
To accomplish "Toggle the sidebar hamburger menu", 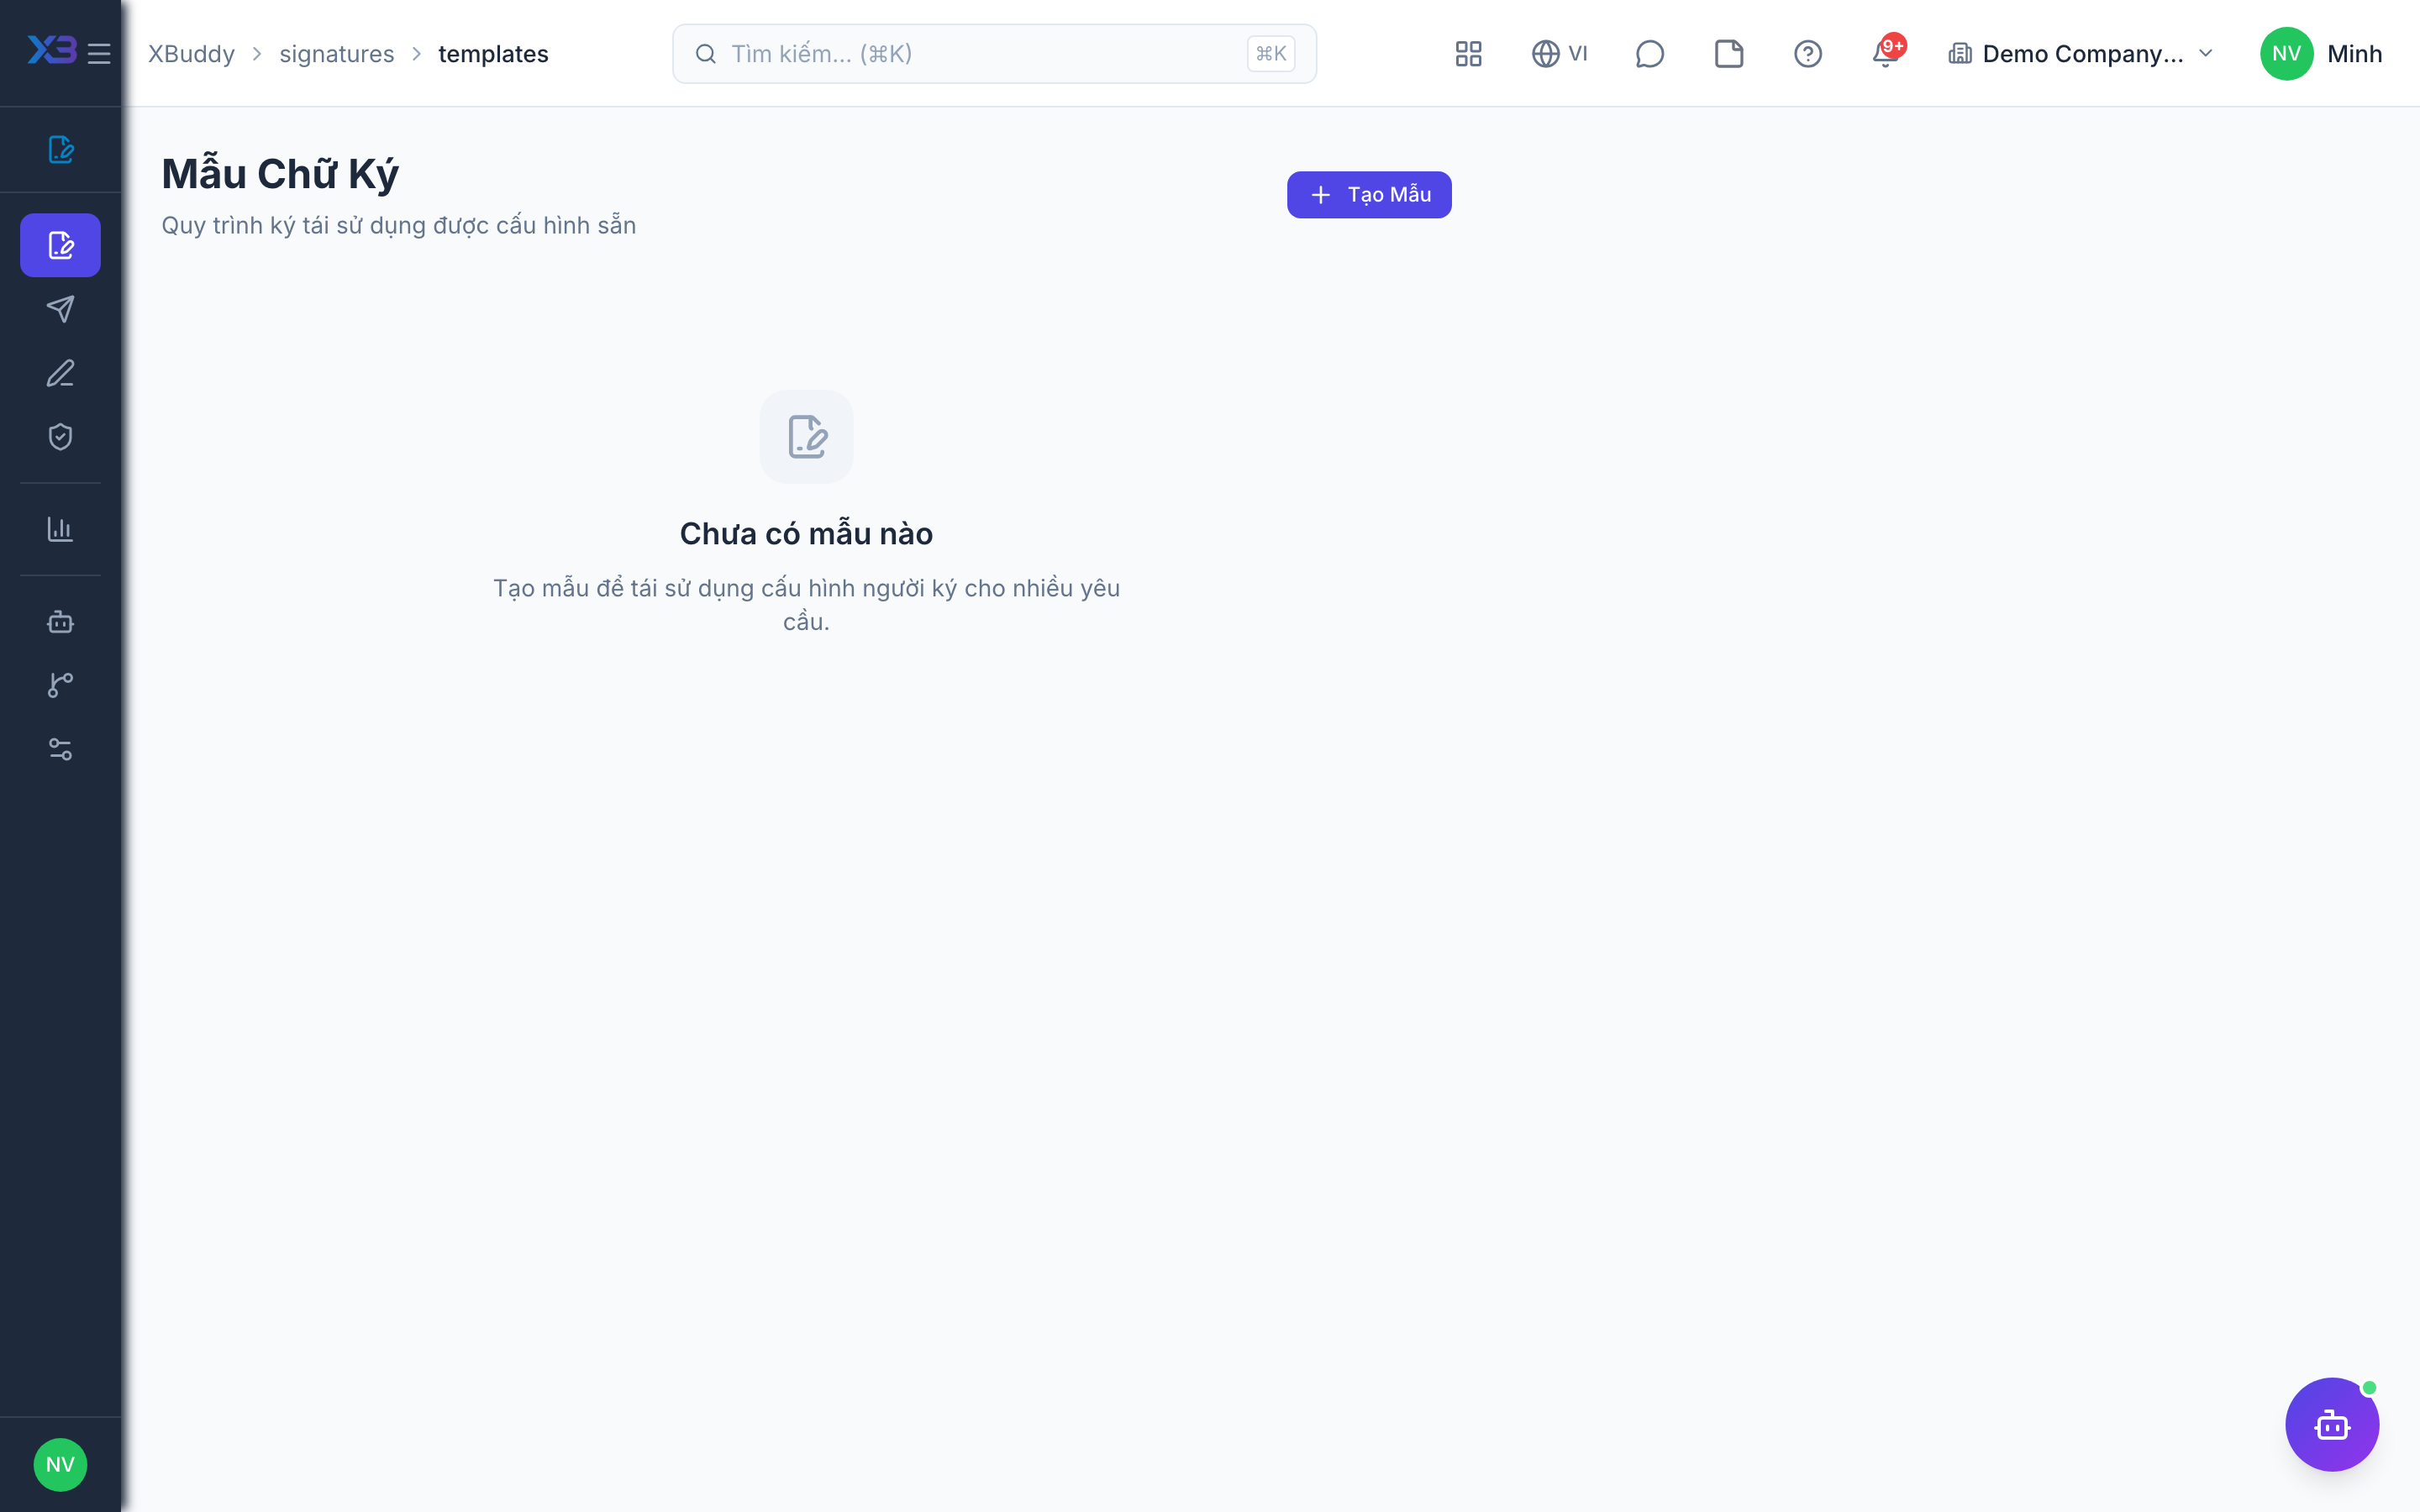I will (x=98, y=54).
